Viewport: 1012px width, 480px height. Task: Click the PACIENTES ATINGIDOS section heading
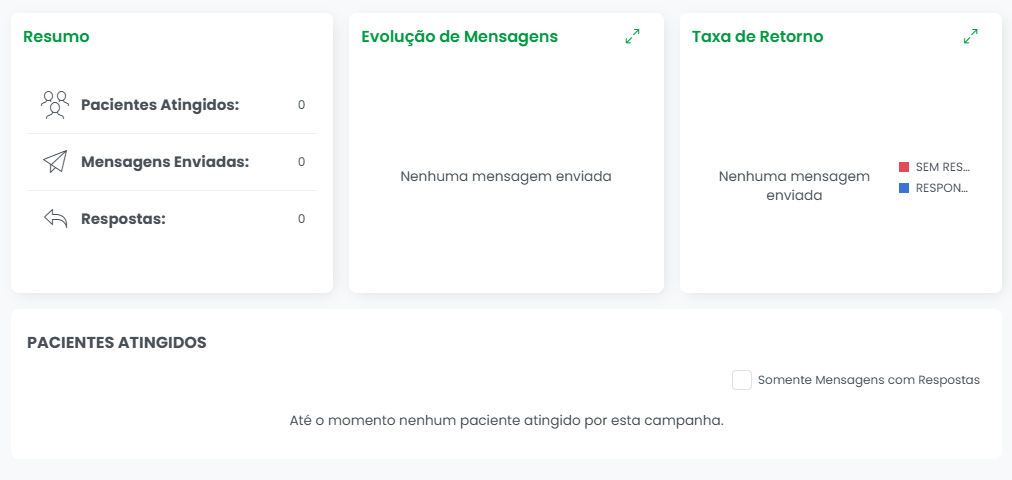tap(117, 343)
